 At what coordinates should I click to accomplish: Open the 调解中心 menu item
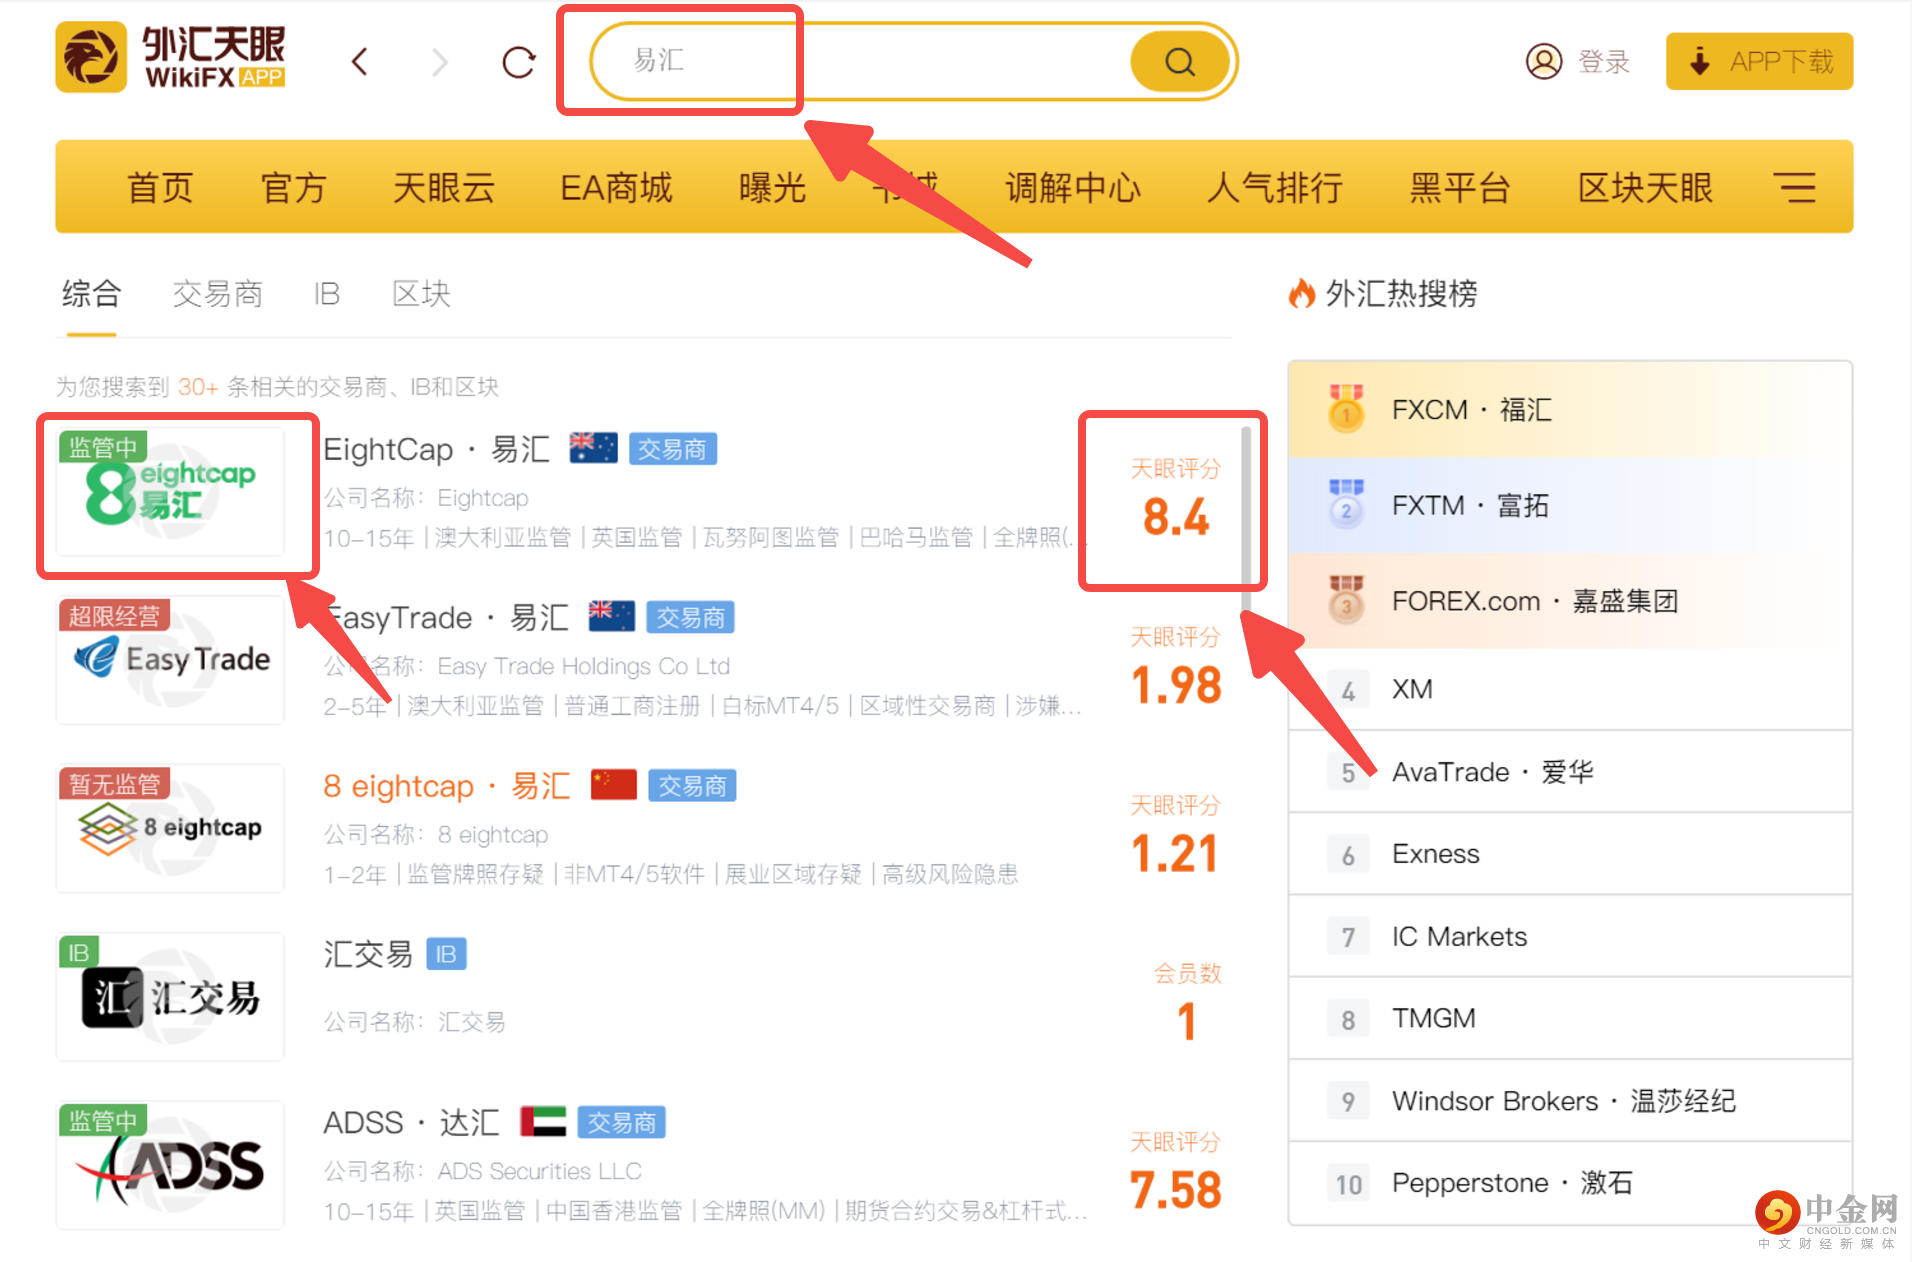point(1073,187)
